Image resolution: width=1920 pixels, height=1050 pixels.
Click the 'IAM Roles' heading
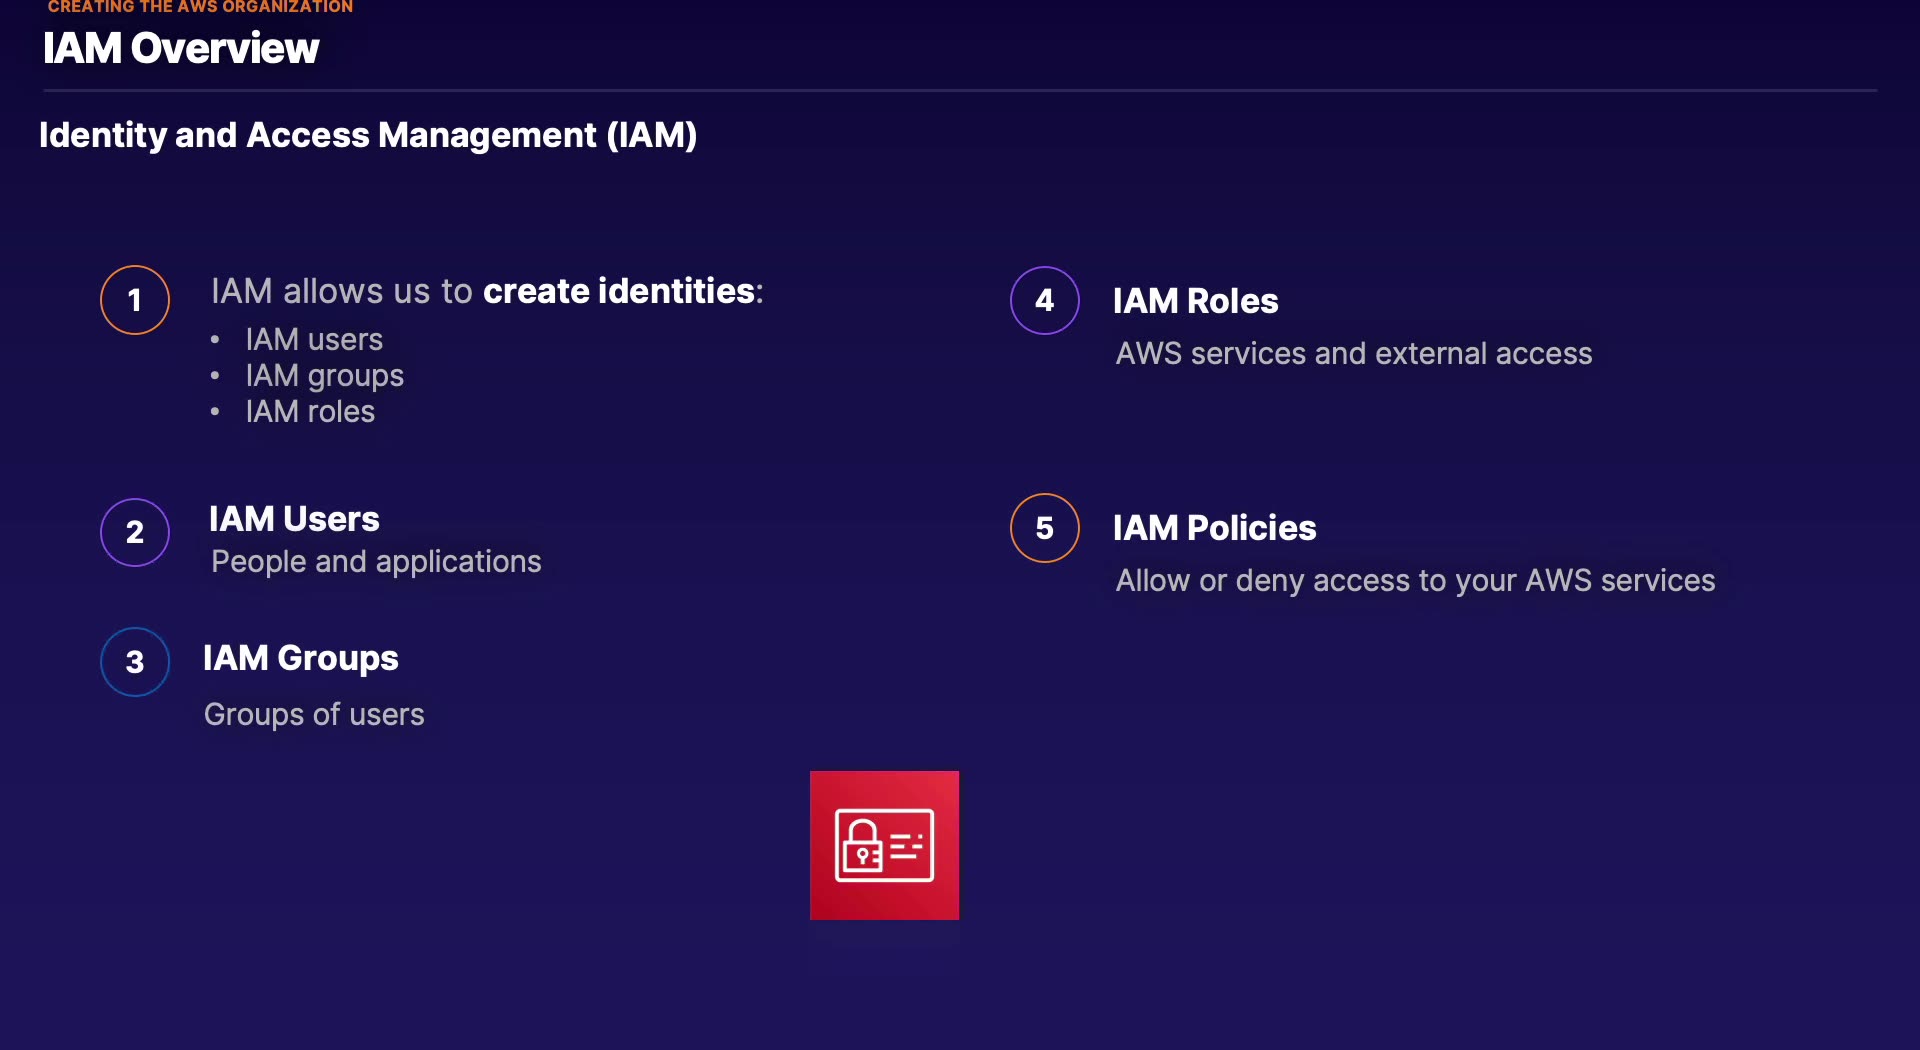pos(1196,301)
